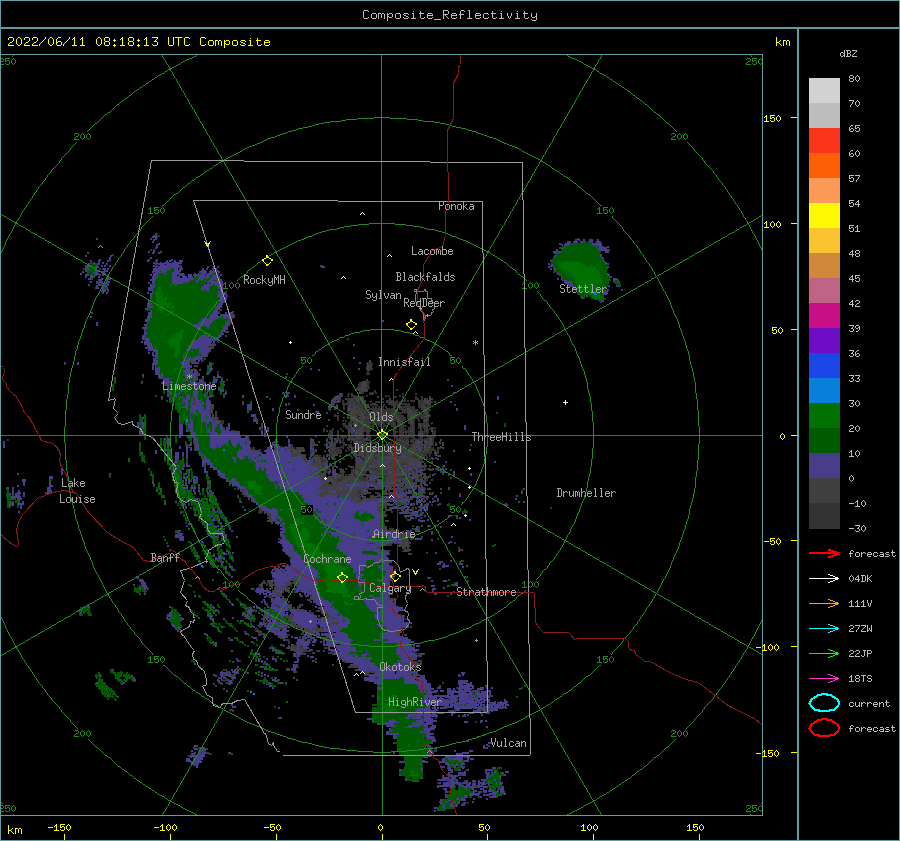Click the magenta 18TS arrow symbol

click(824, 679)
